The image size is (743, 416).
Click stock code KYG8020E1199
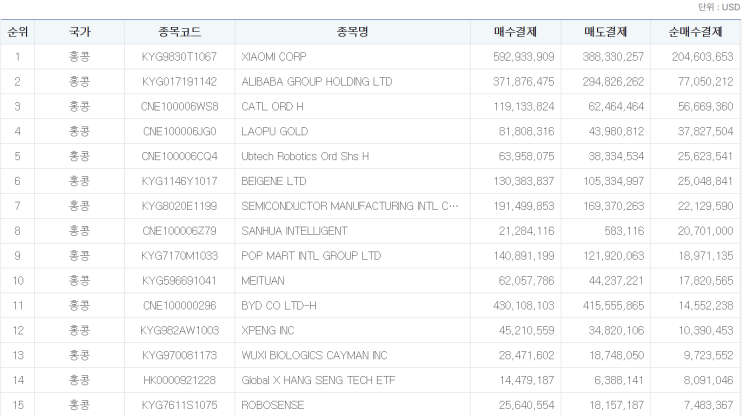179,206
